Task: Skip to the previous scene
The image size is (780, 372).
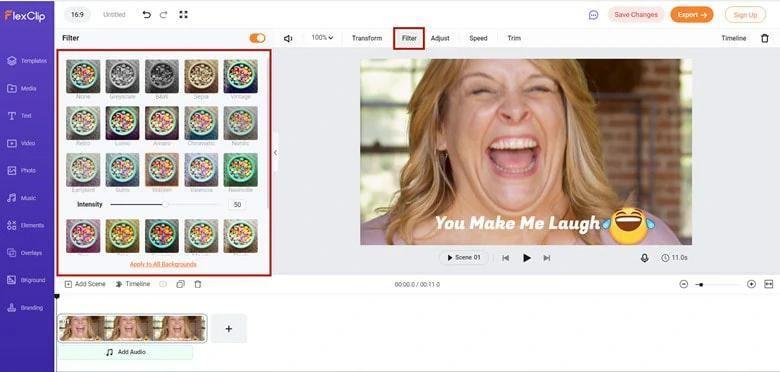Action: point(505,258)
